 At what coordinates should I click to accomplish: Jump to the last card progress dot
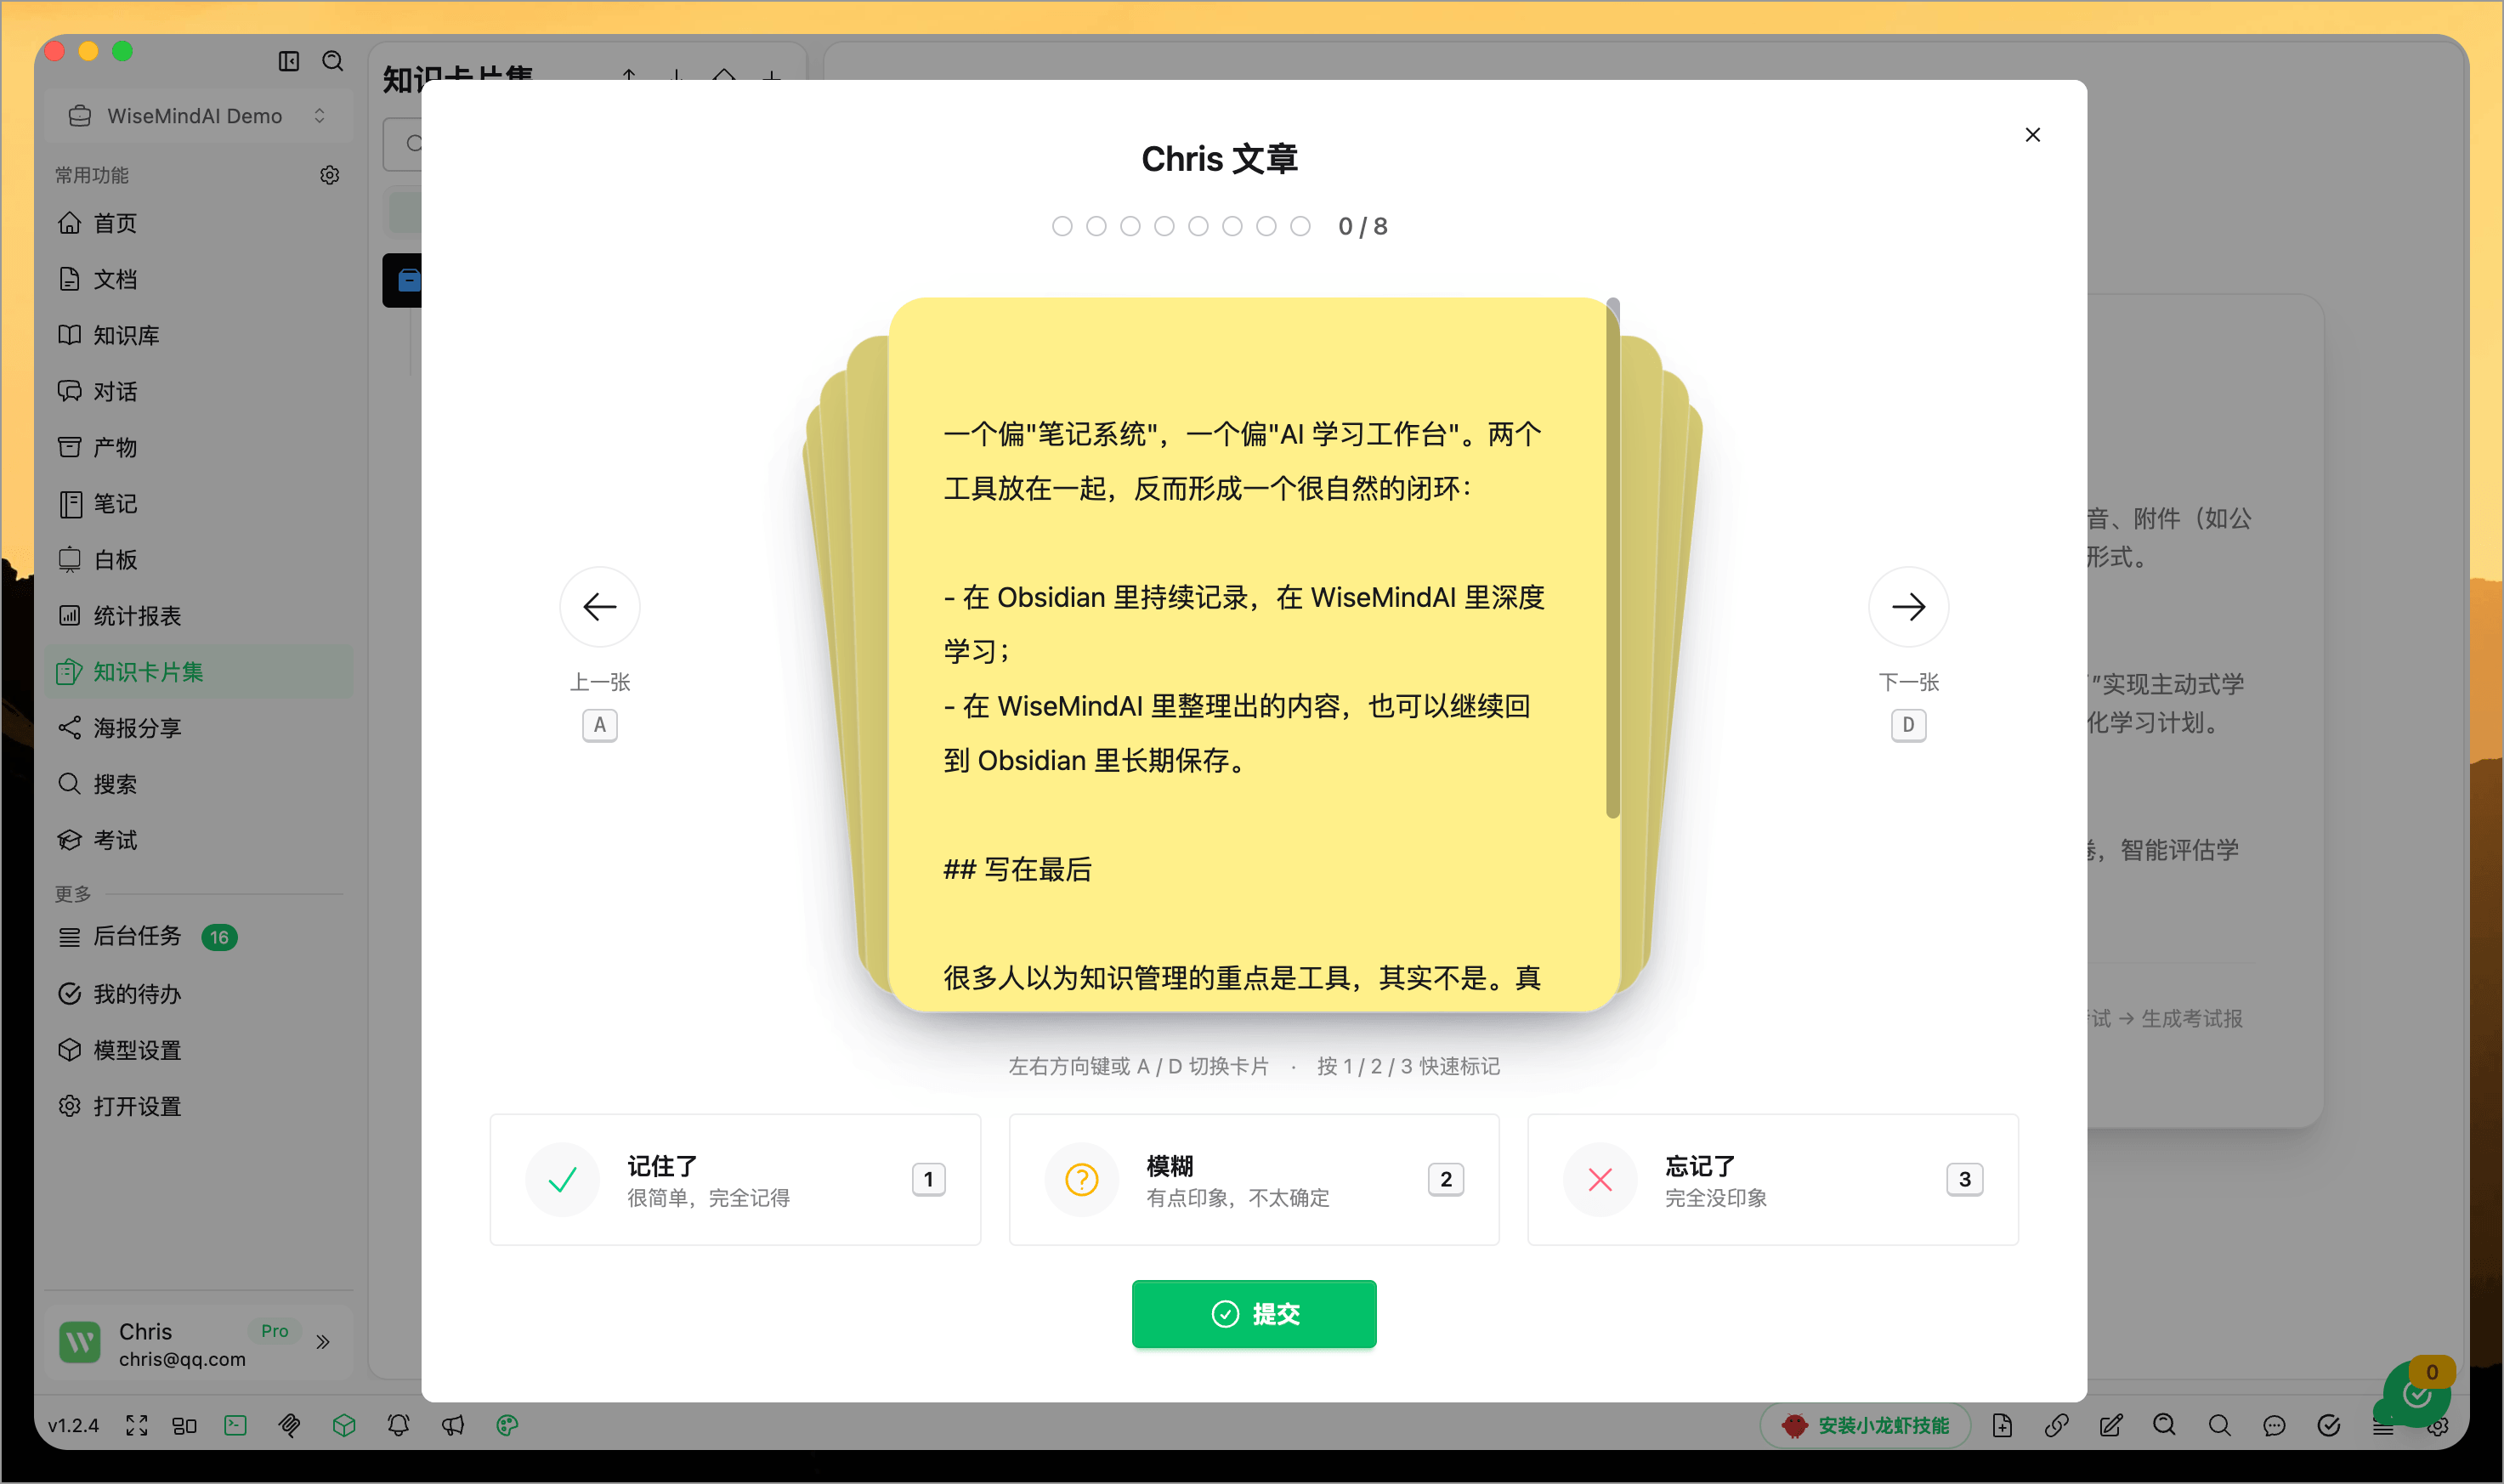coord(1300,226)
